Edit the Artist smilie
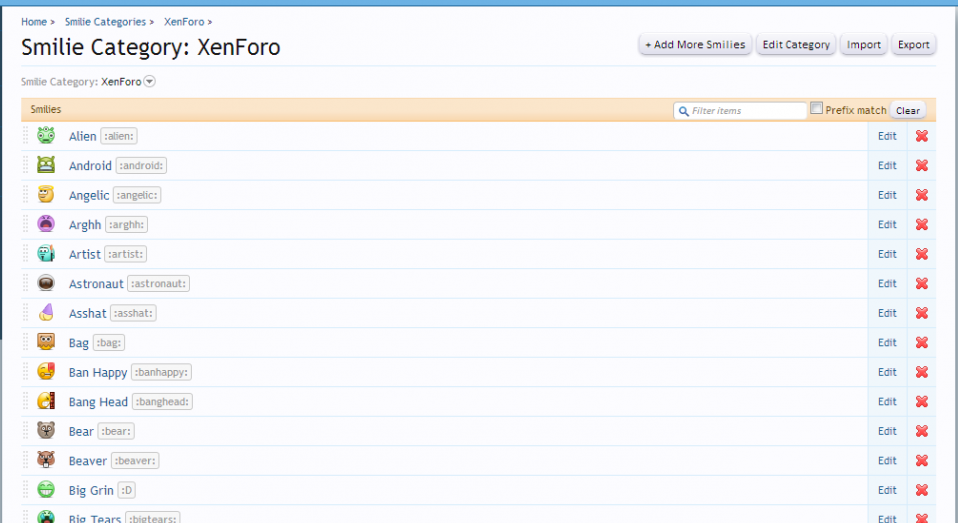Image resolution: width=958 pixels, height=523 pixels. (887, 254)
